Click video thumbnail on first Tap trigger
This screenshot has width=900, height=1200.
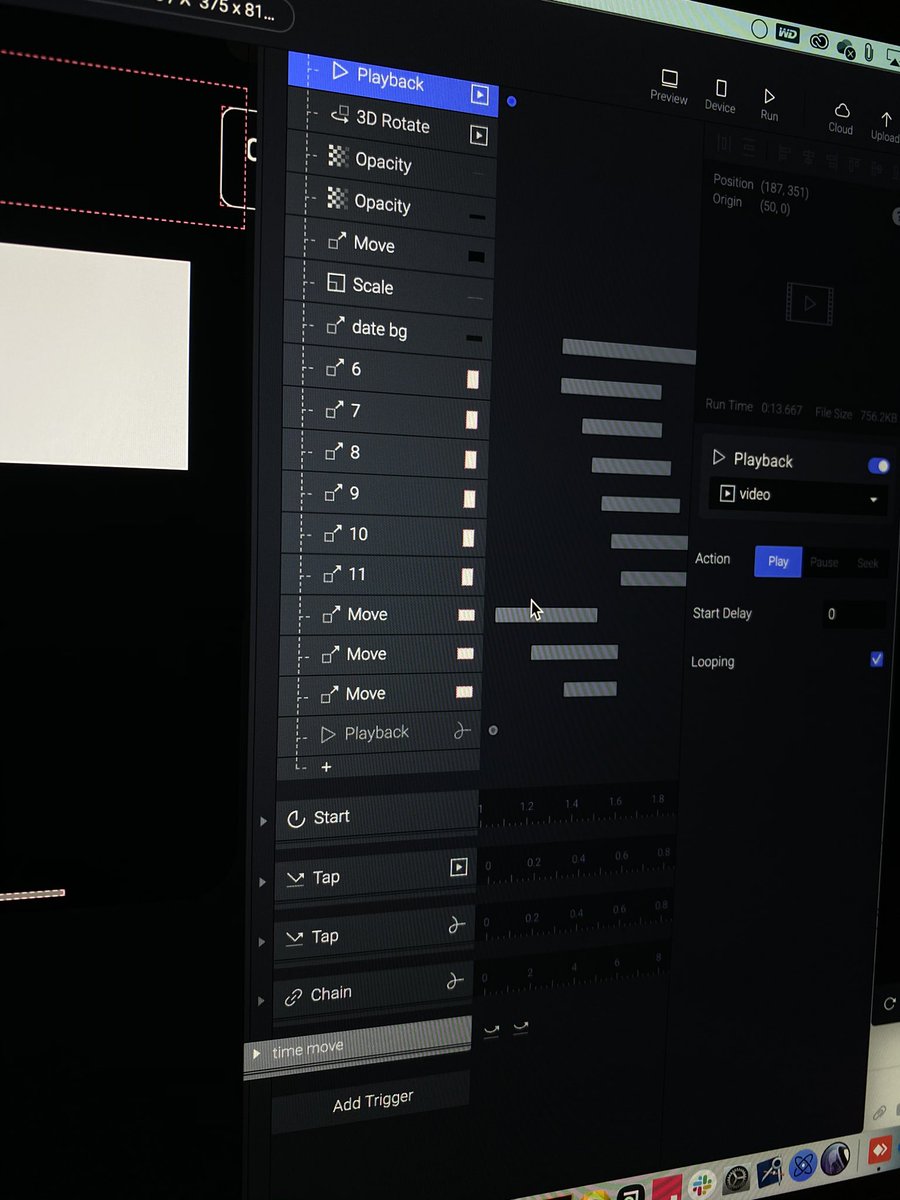coord(459,867)
